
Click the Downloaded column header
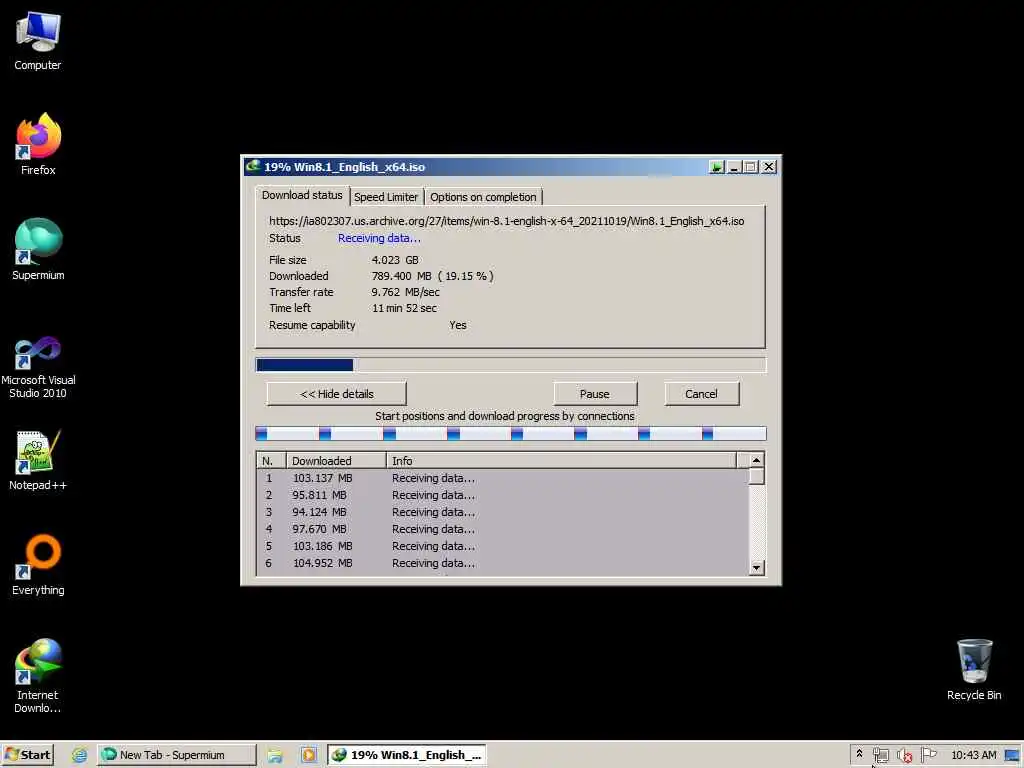(336, 461)
